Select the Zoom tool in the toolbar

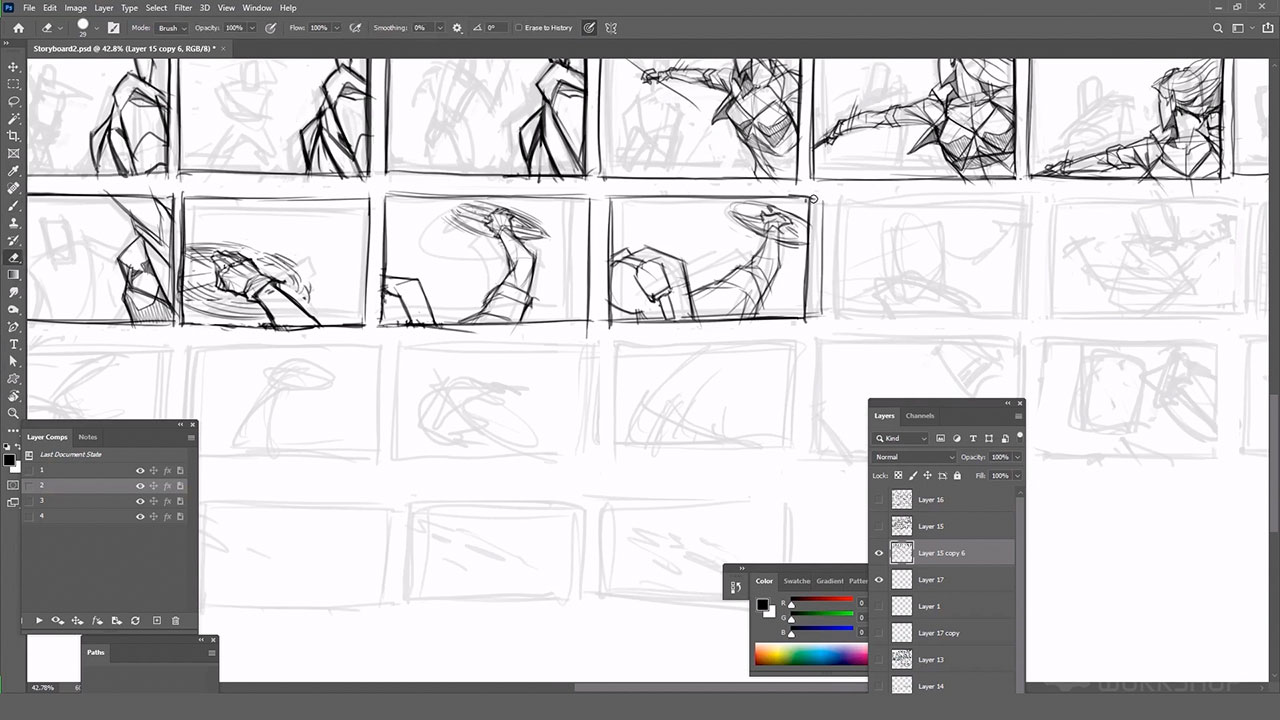(13, 413)
